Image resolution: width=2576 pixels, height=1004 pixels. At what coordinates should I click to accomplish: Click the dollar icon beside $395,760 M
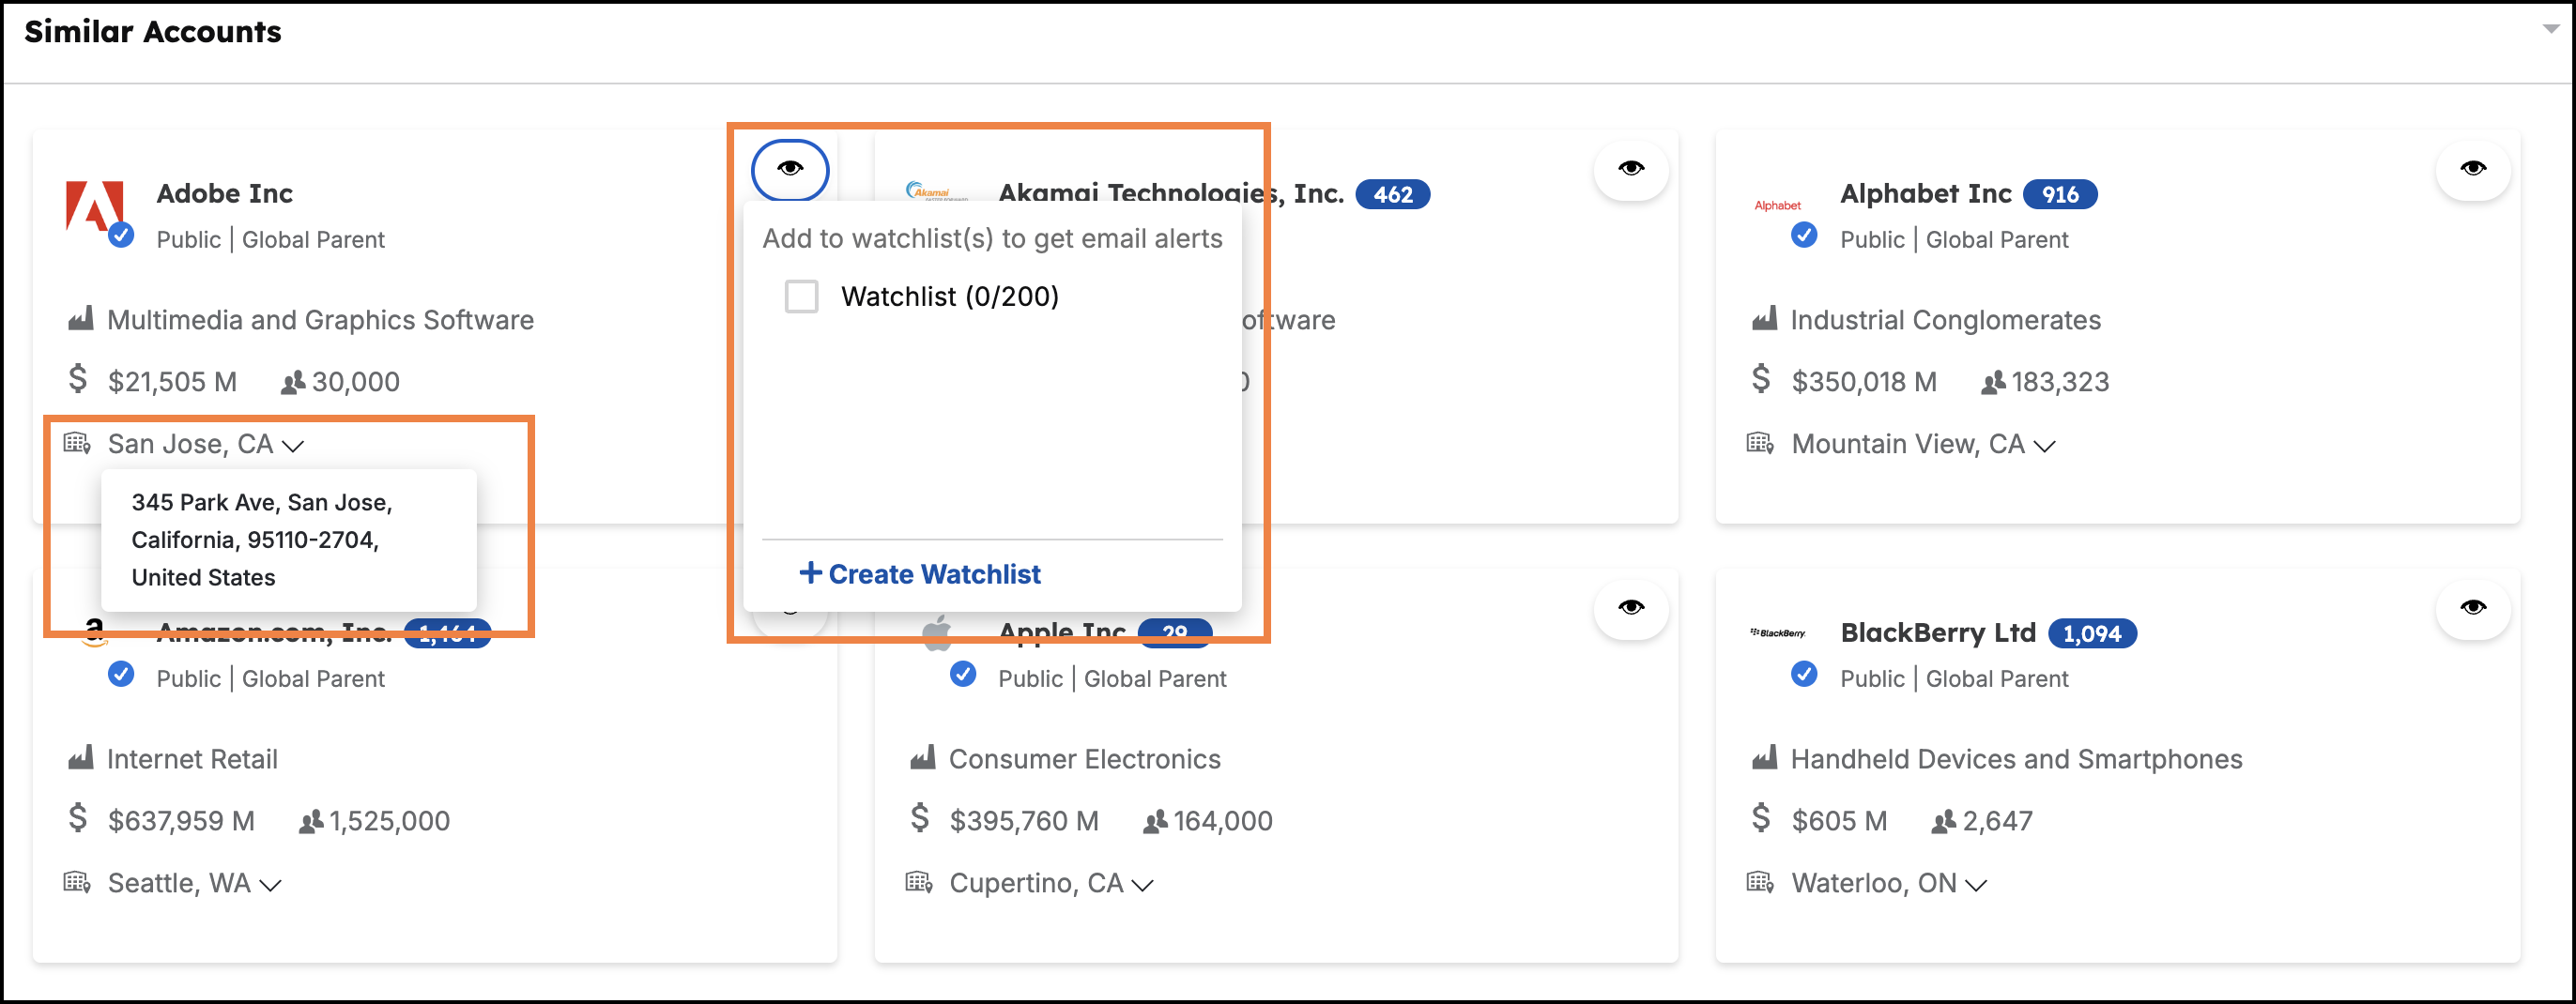919,818
